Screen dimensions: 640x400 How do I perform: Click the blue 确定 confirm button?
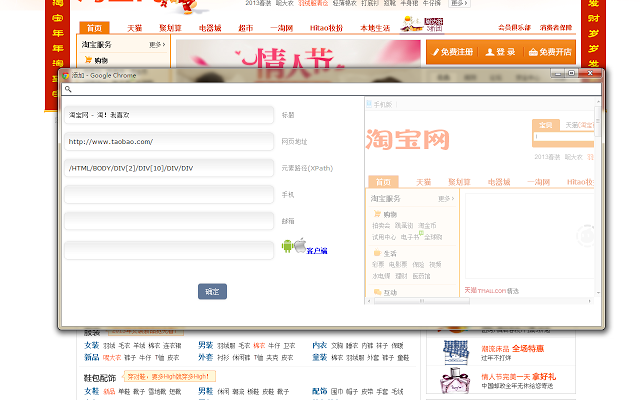pos(212,291)
